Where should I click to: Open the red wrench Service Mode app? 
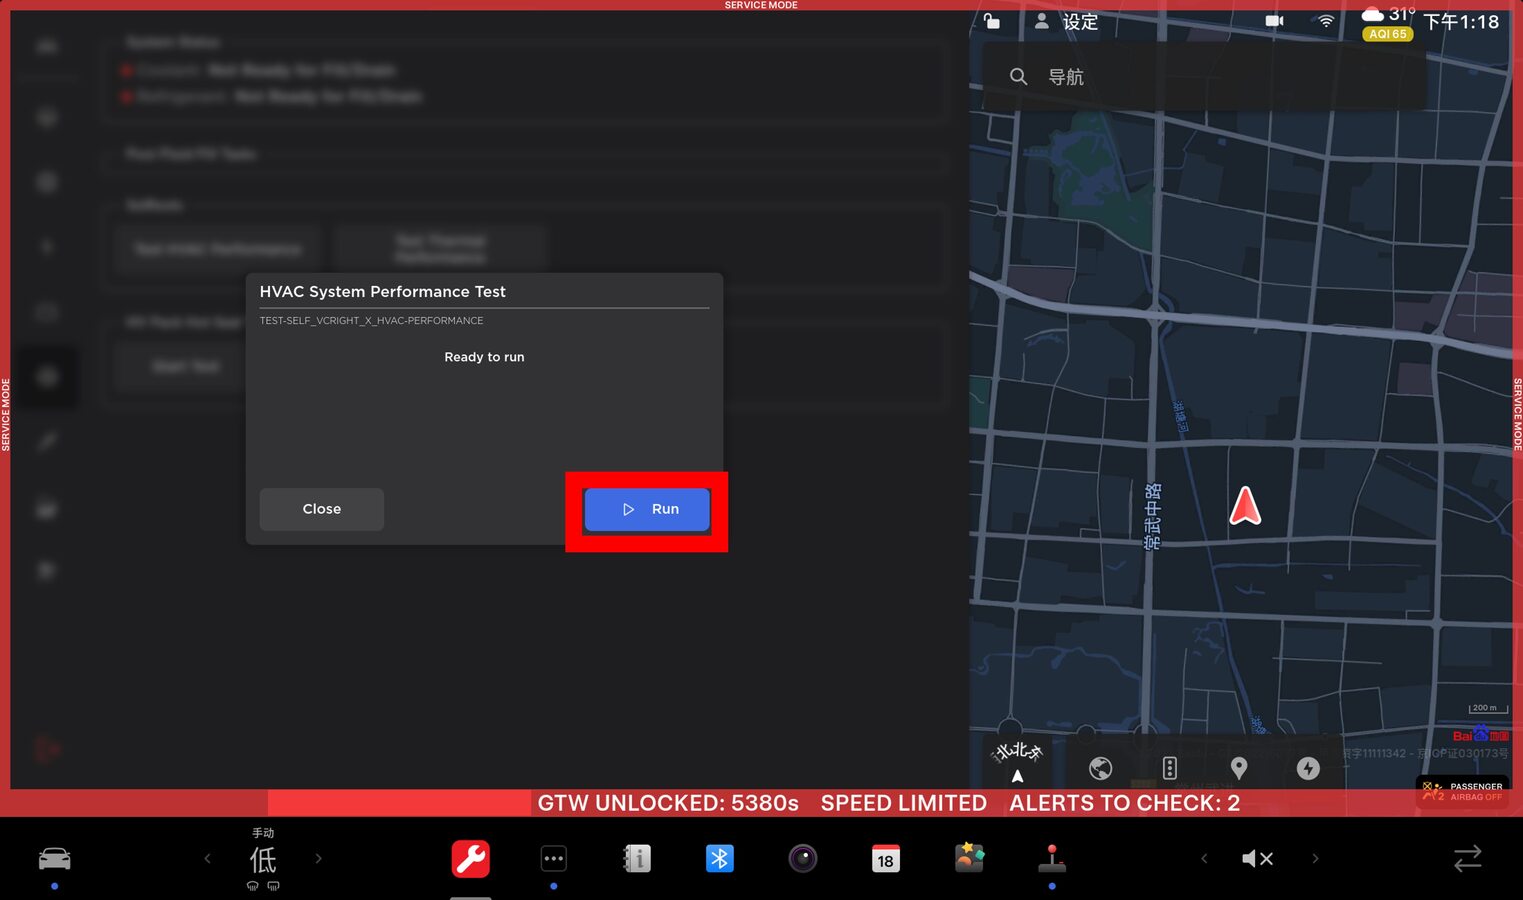470,859
